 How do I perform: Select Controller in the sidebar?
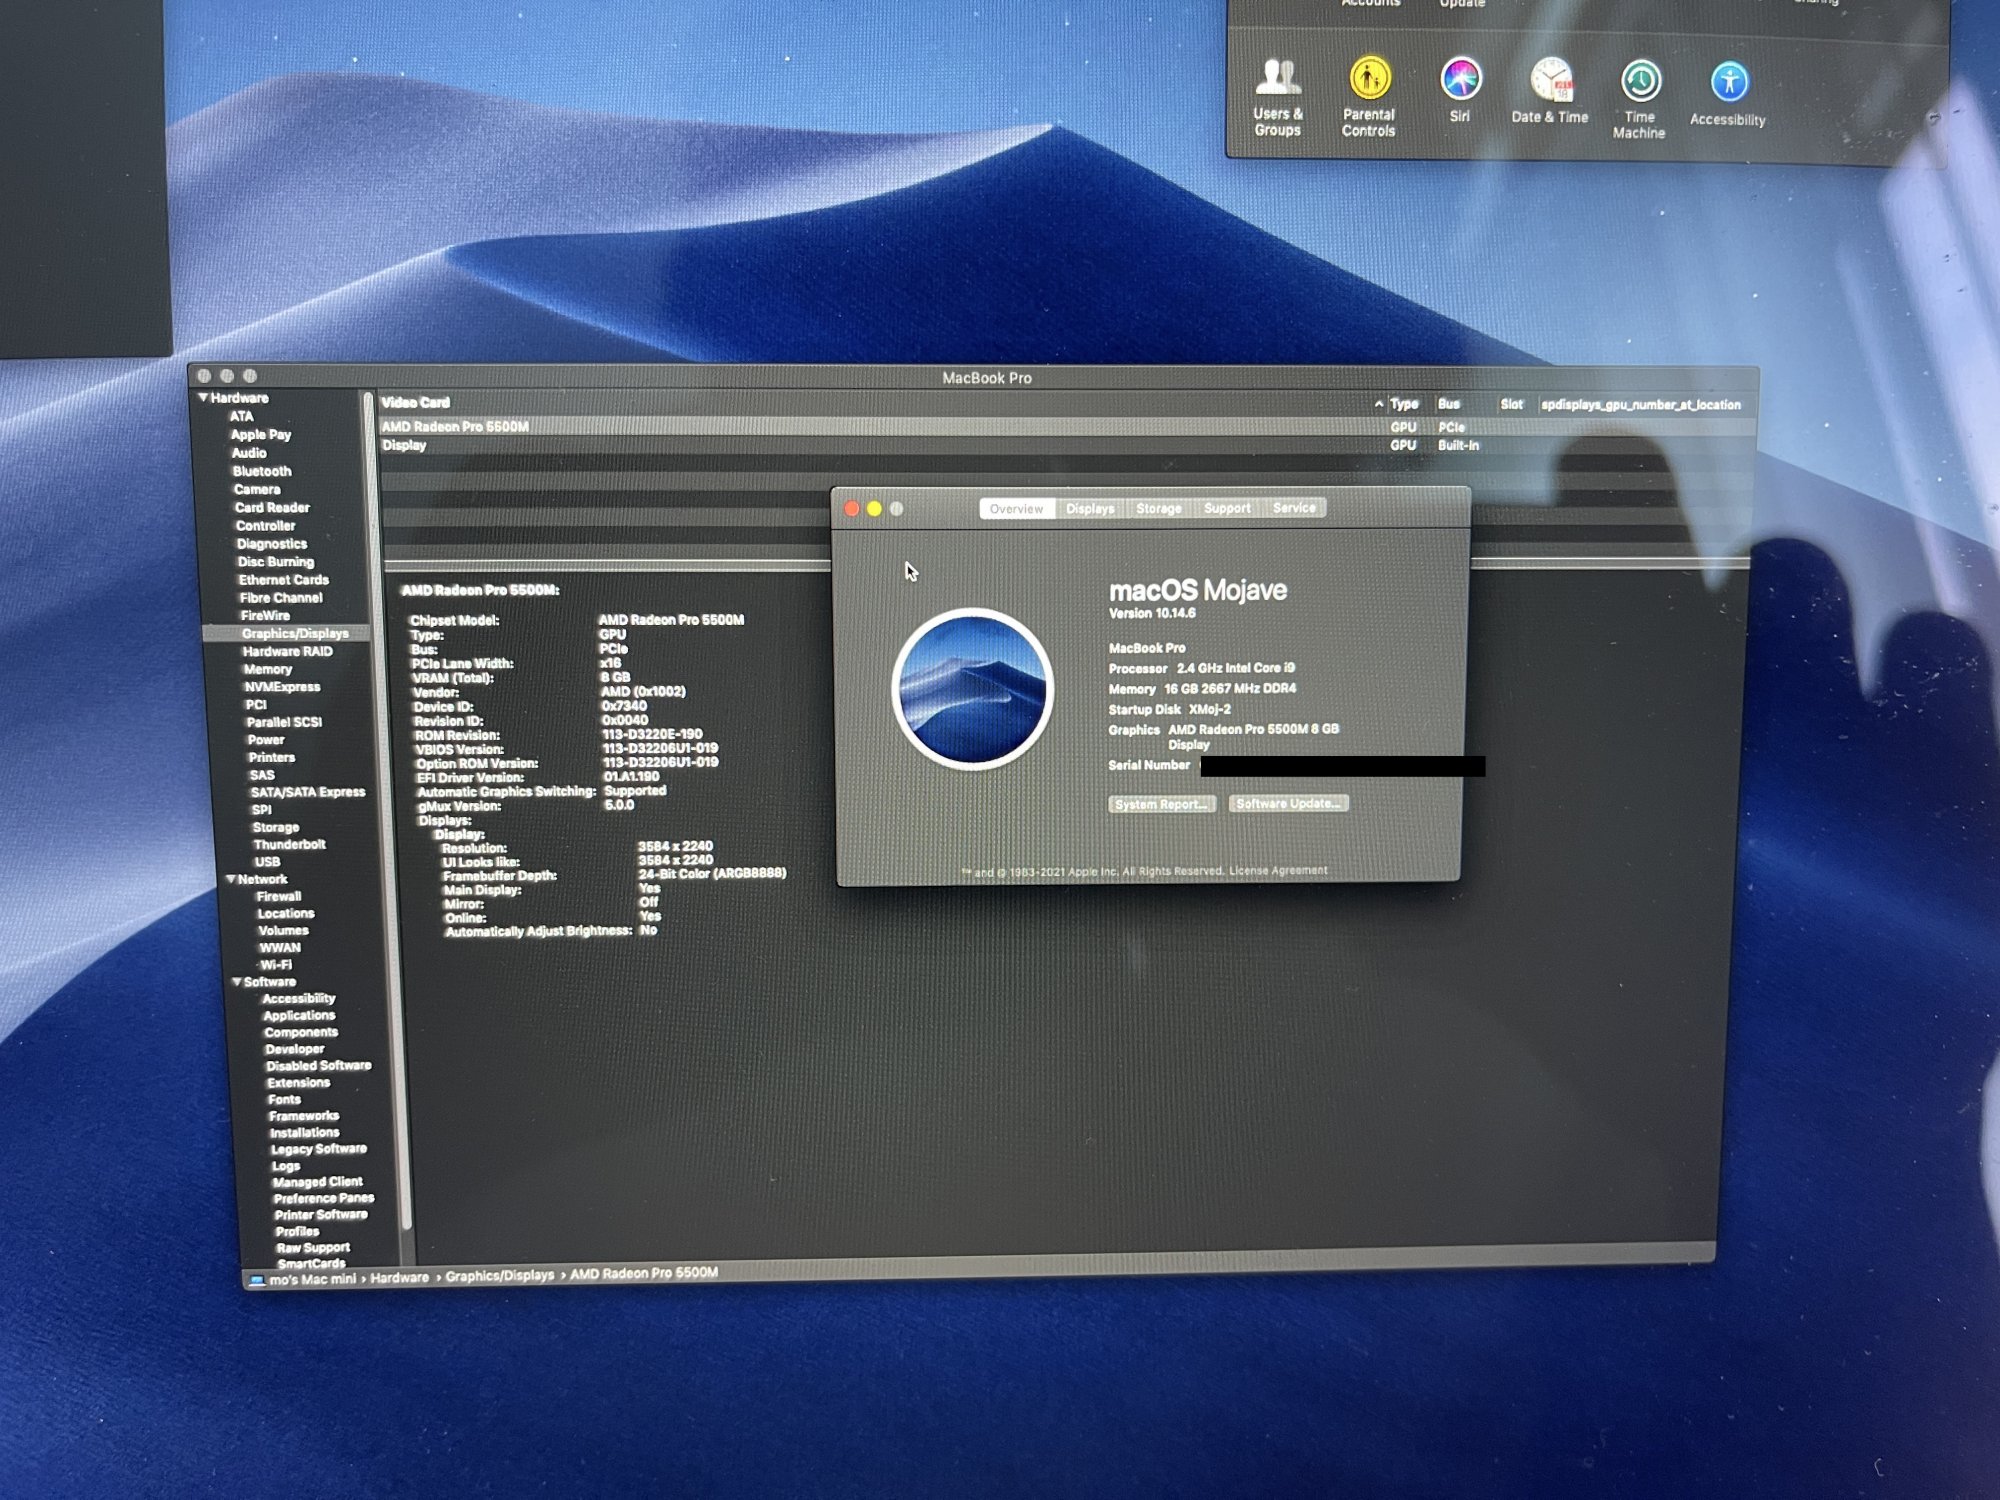(x=265, y=525)
